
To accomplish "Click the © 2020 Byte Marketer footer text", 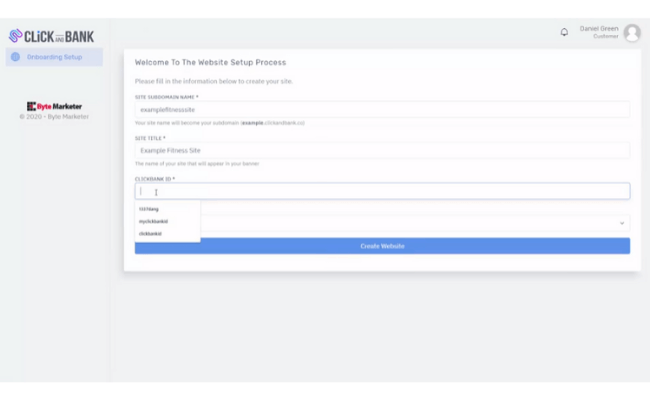I will pyautogui.click(x=54, y=117).
